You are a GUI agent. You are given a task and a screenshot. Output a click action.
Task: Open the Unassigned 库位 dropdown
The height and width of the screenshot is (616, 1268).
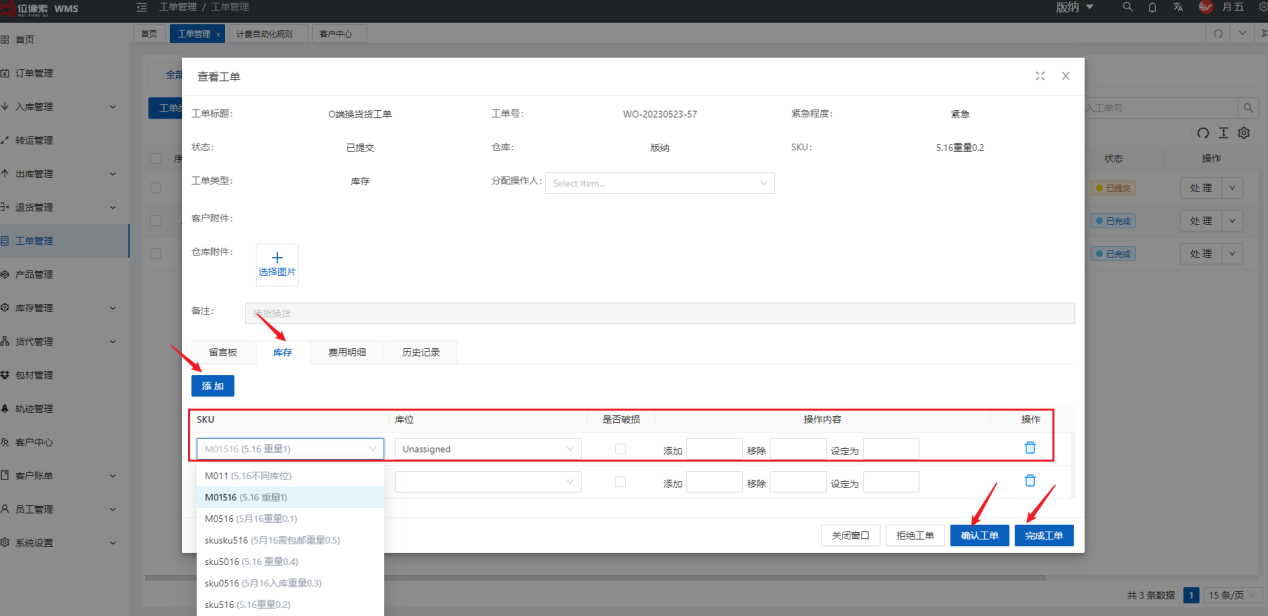488,449
